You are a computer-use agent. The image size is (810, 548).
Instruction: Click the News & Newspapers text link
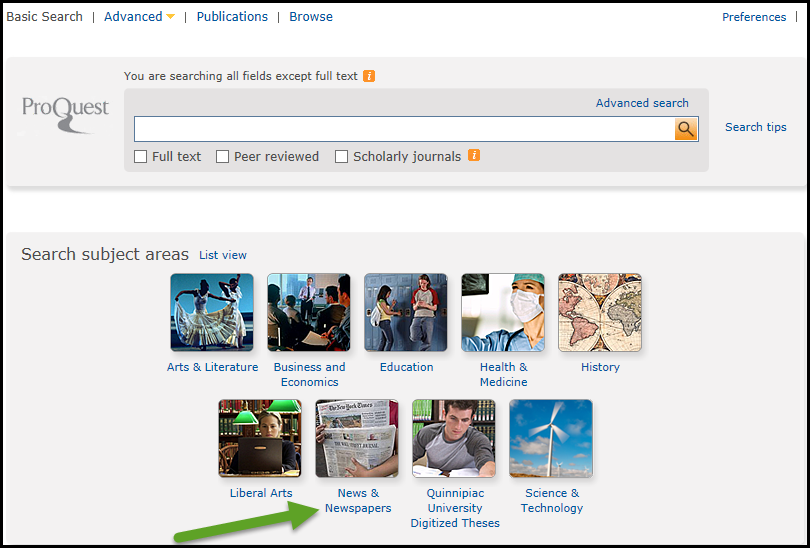tap(358, 500)
